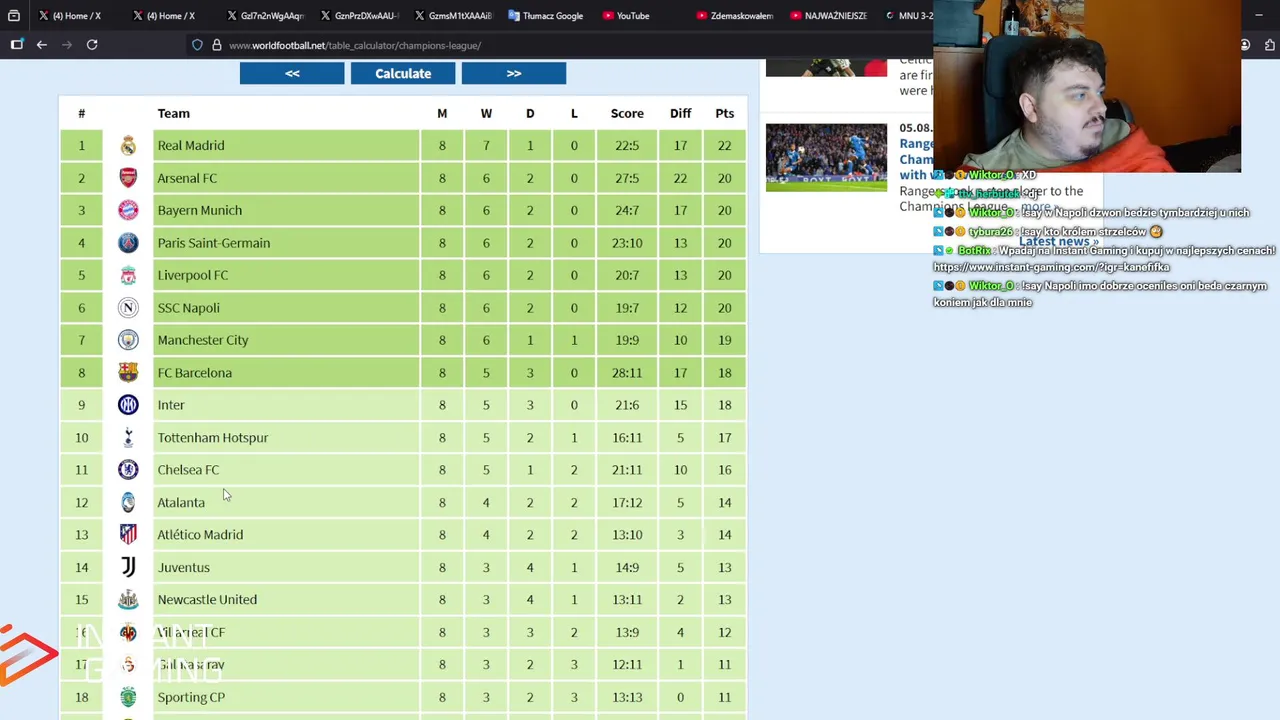Click the Chelsea FC club crest
Image resolution: width=1280 pixels, height=720 pixels.
(x=128, y=470)
